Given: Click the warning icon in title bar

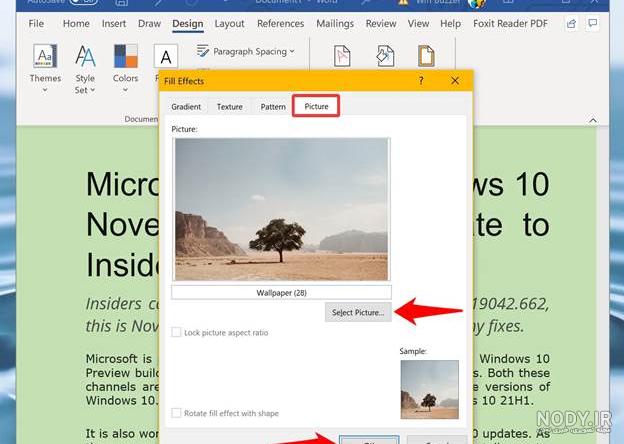Looking at the screenshot, I should tap(403, 2).
